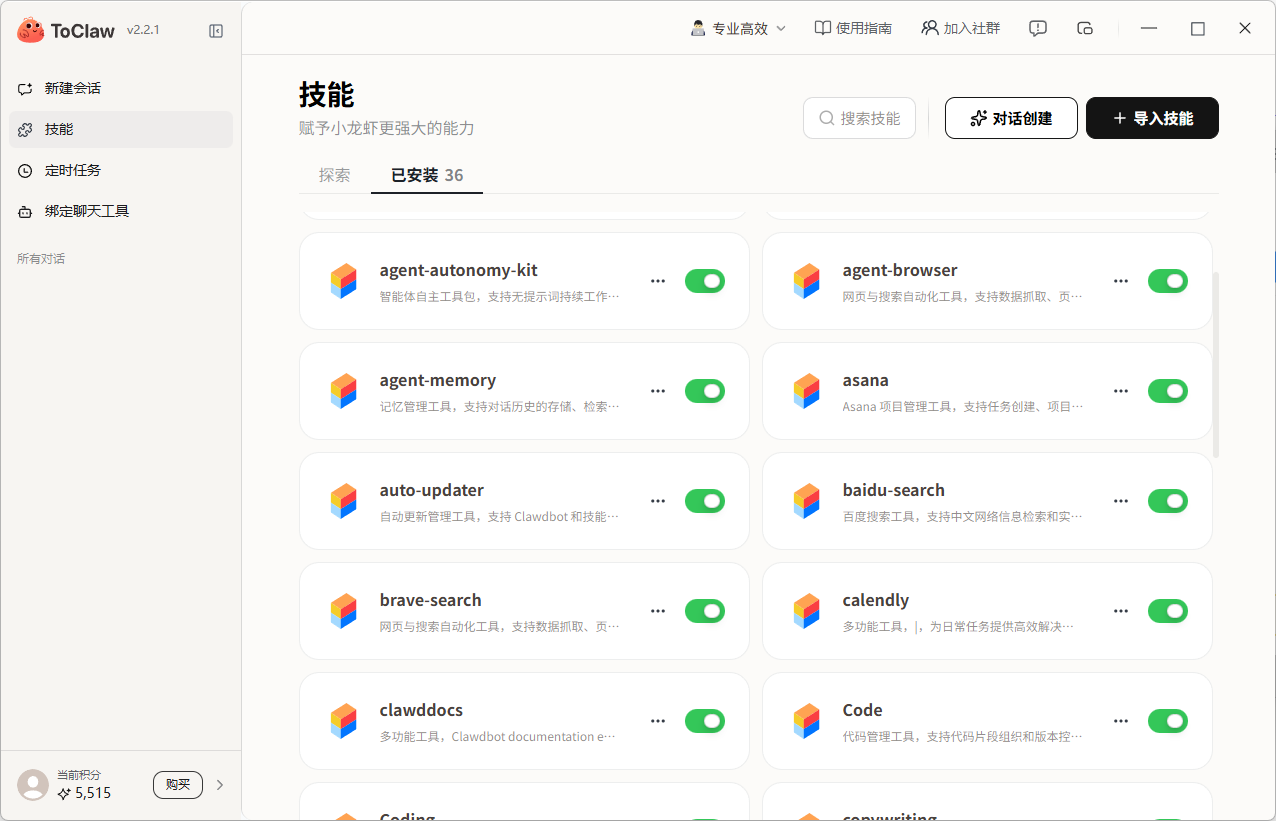Open more options for brave-search
The image size is (1276, 821).
click(658, 611)
